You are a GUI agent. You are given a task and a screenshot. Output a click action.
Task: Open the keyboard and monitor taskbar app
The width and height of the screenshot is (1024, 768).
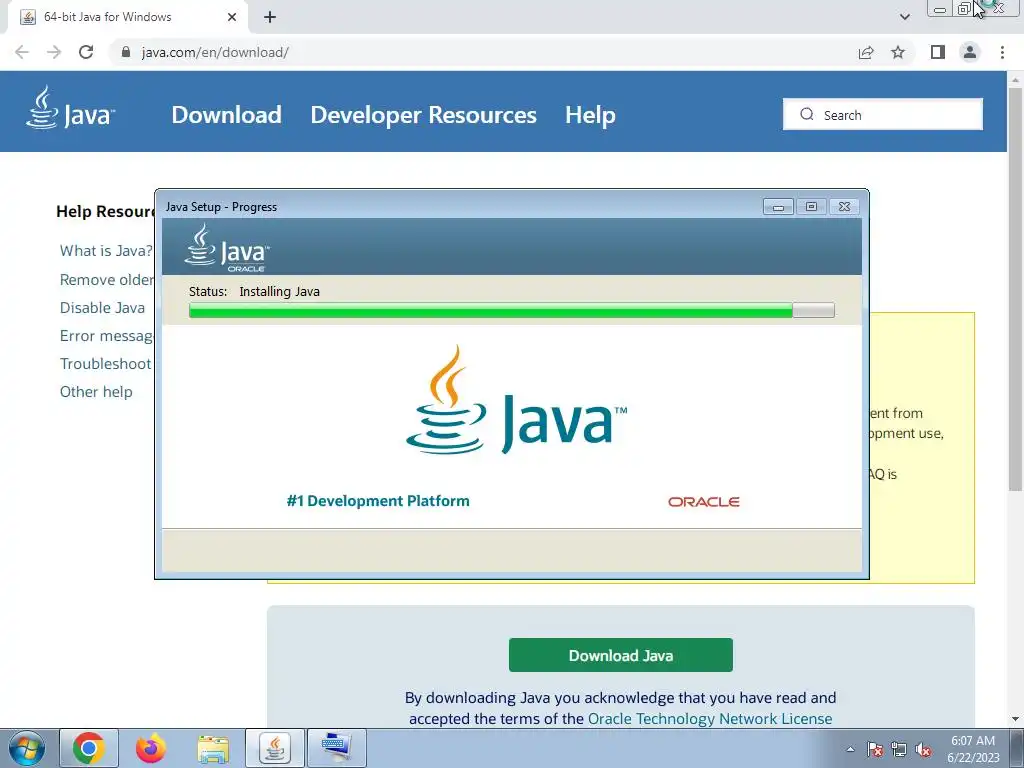tap(337, 748)
